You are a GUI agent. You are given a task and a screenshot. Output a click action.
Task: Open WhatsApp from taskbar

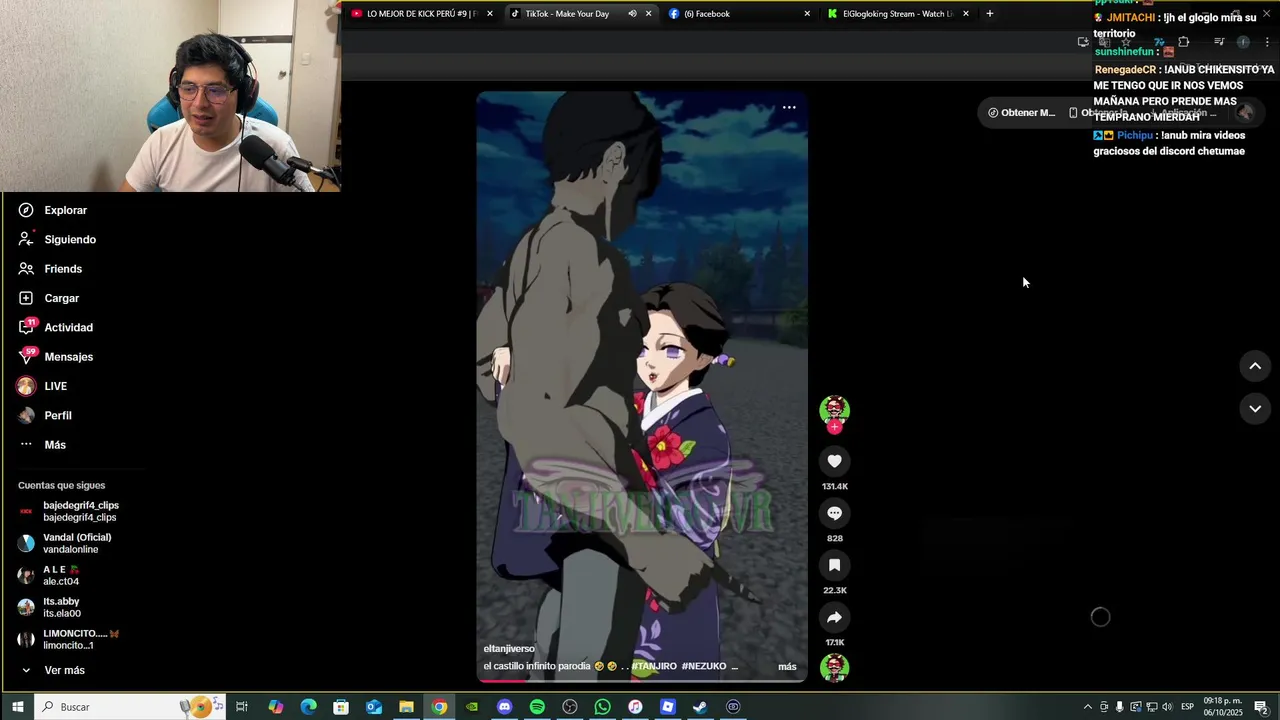pos(602,707)
